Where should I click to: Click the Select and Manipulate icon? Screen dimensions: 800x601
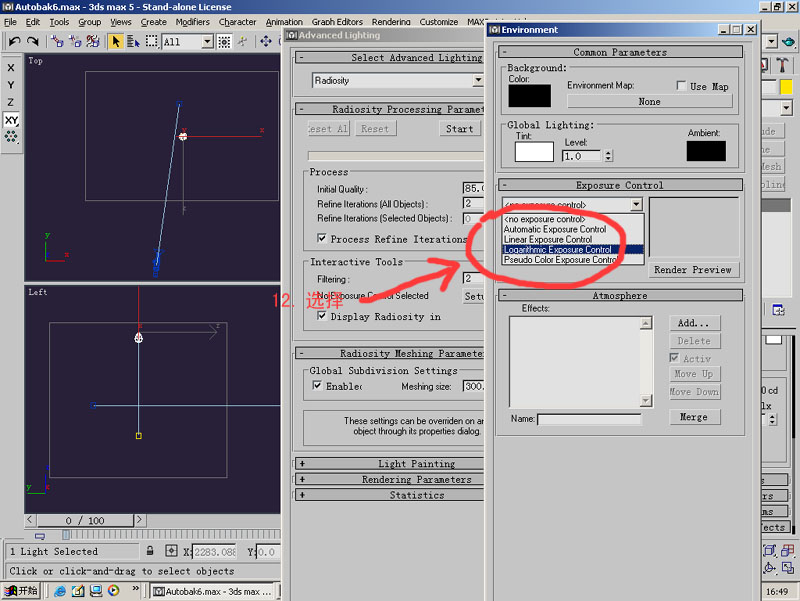coord(242,41)
